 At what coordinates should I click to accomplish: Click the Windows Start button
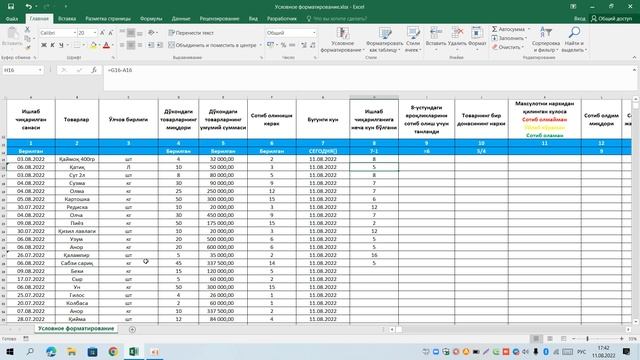click(9, 351)
